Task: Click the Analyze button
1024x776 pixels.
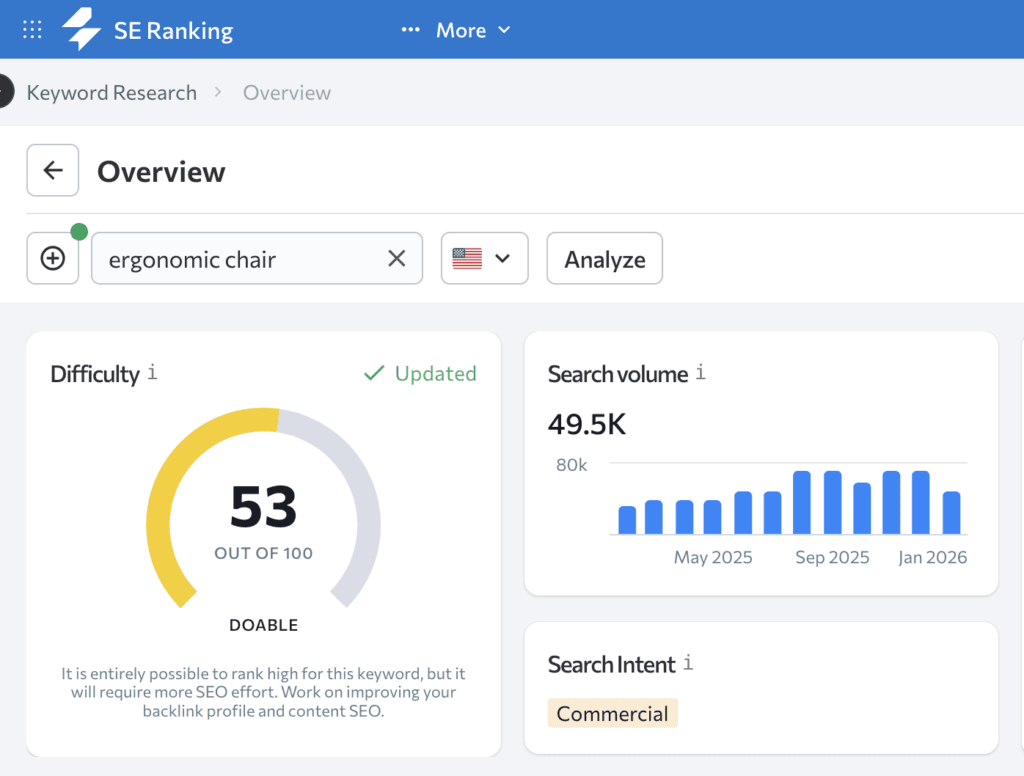Action: tap(604, 258)
